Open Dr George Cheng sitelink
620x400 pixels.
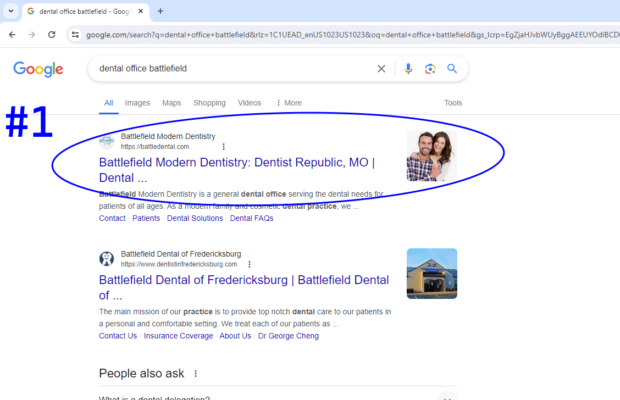(x=288, y=336)
